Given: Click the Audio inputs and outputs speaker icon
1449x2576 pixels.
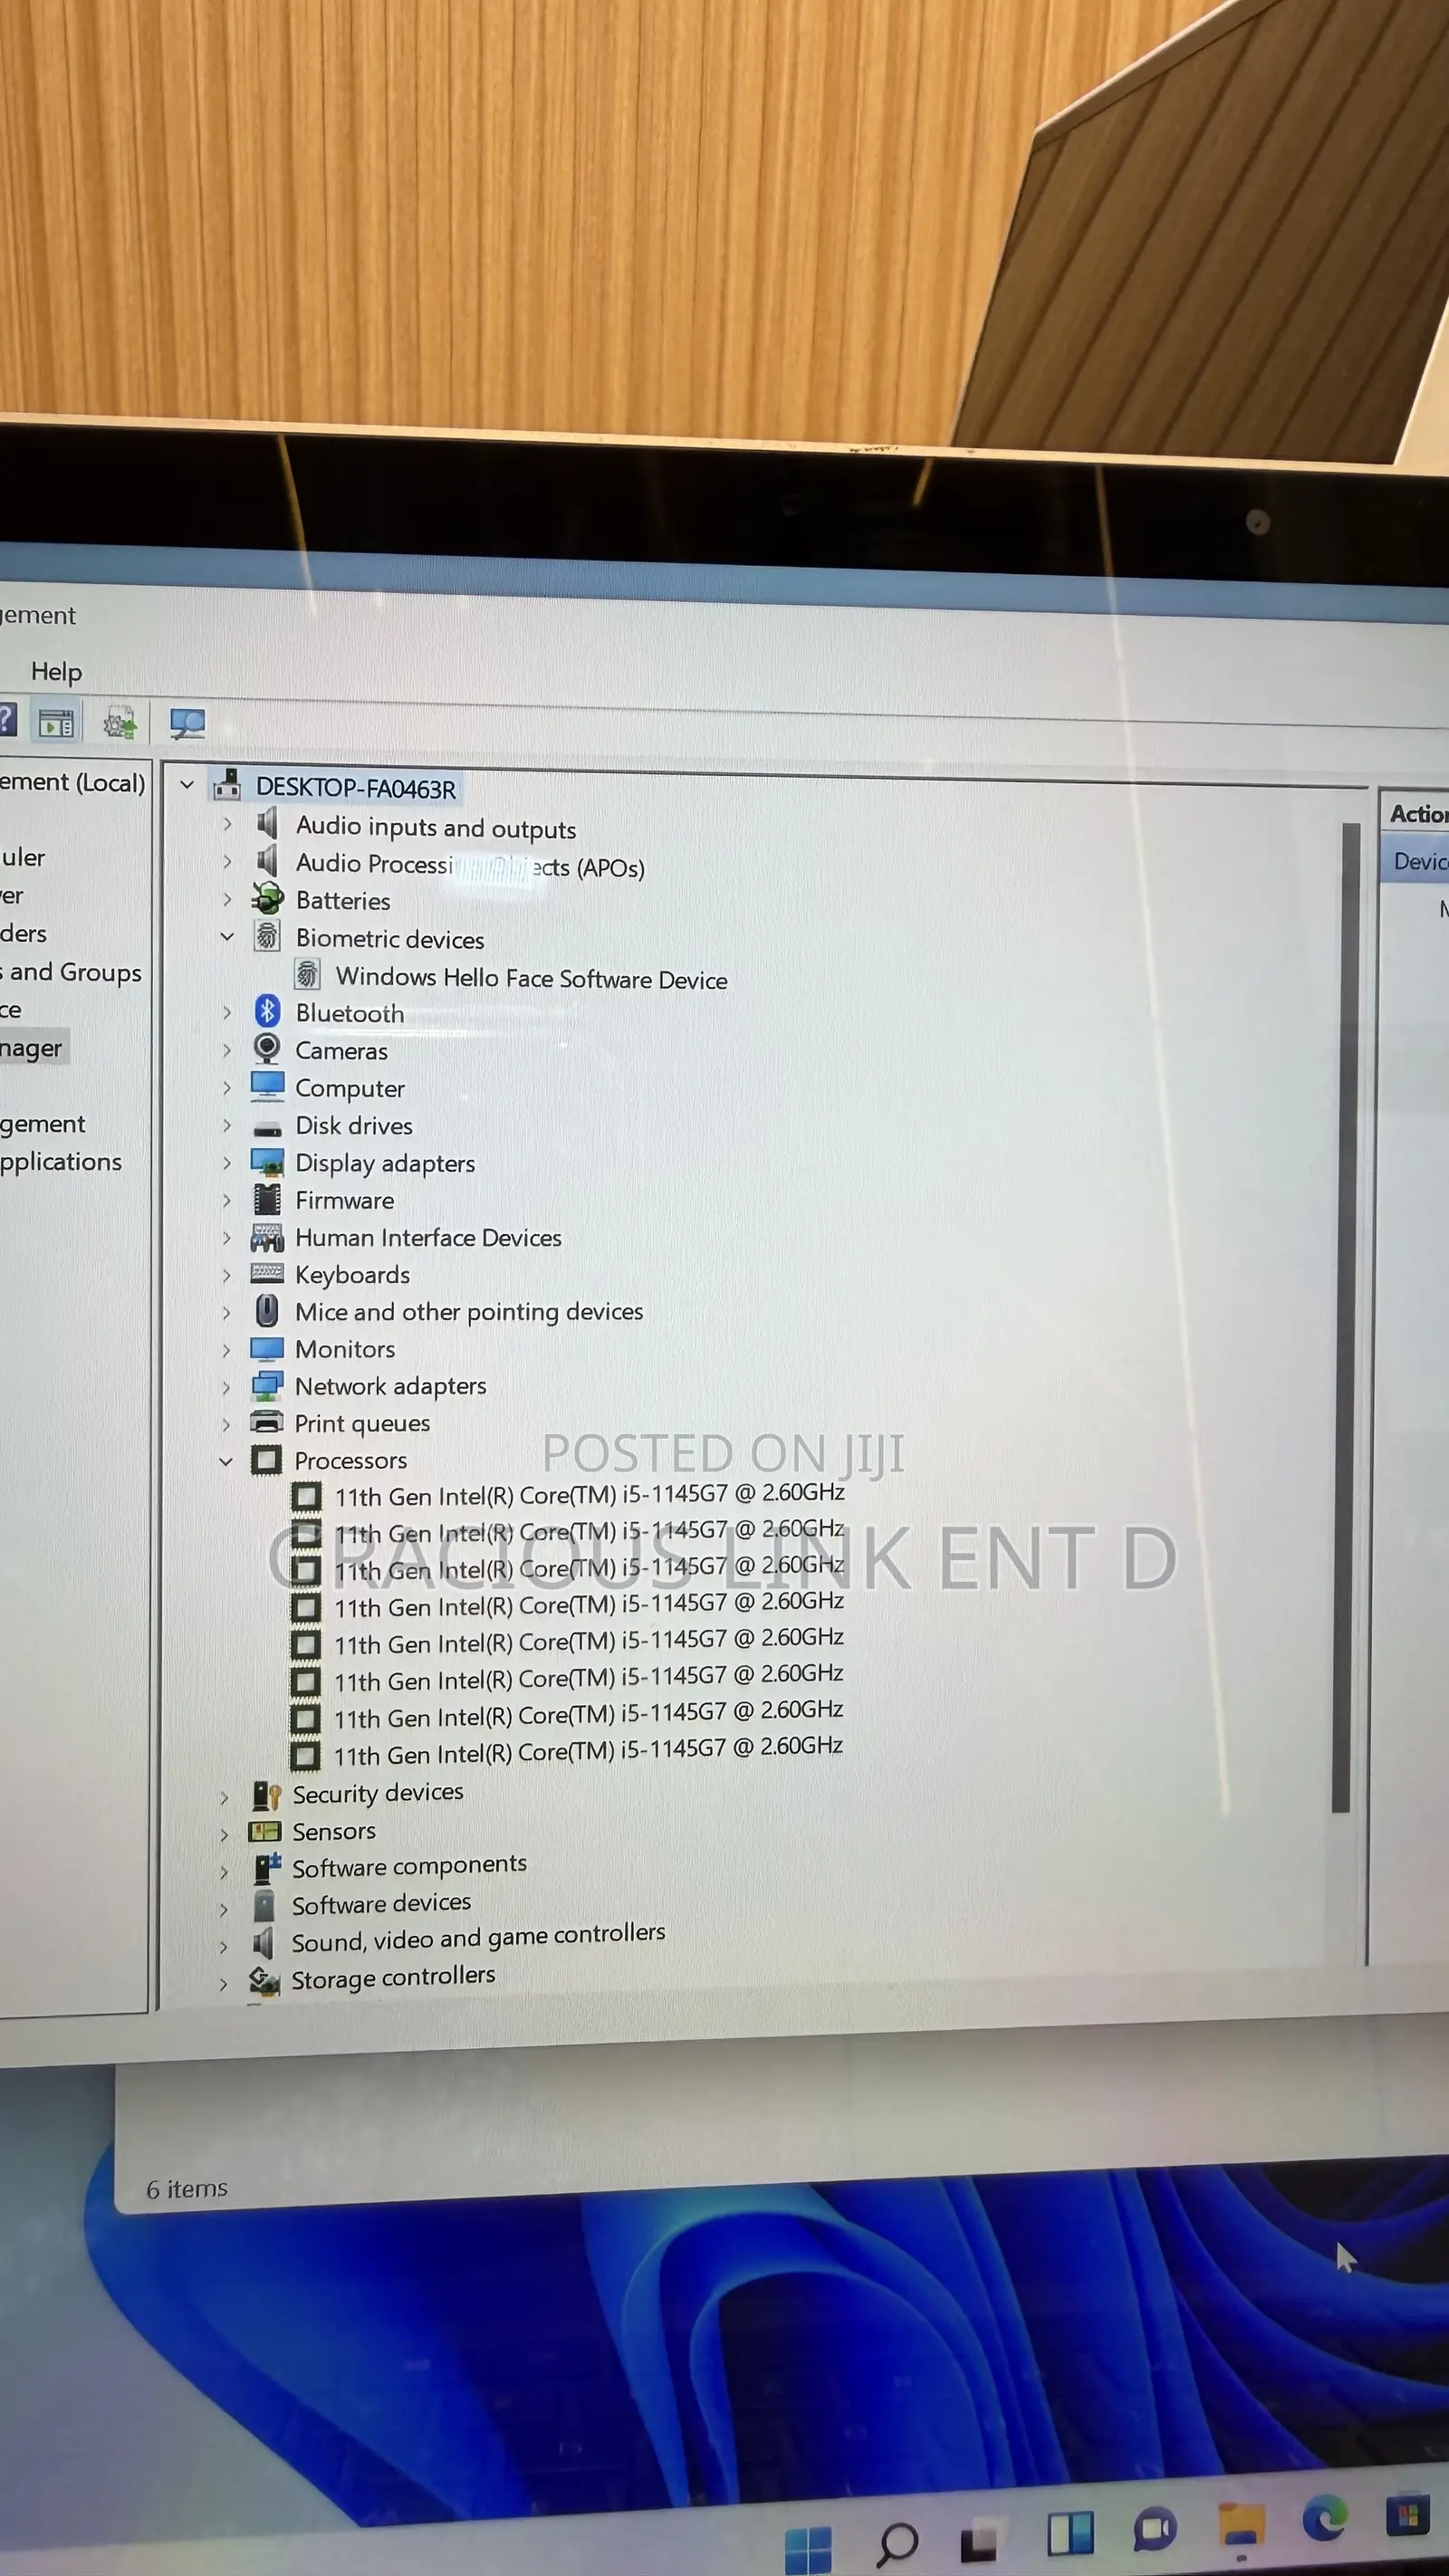Looking at the screenshot, I should 267,824.
